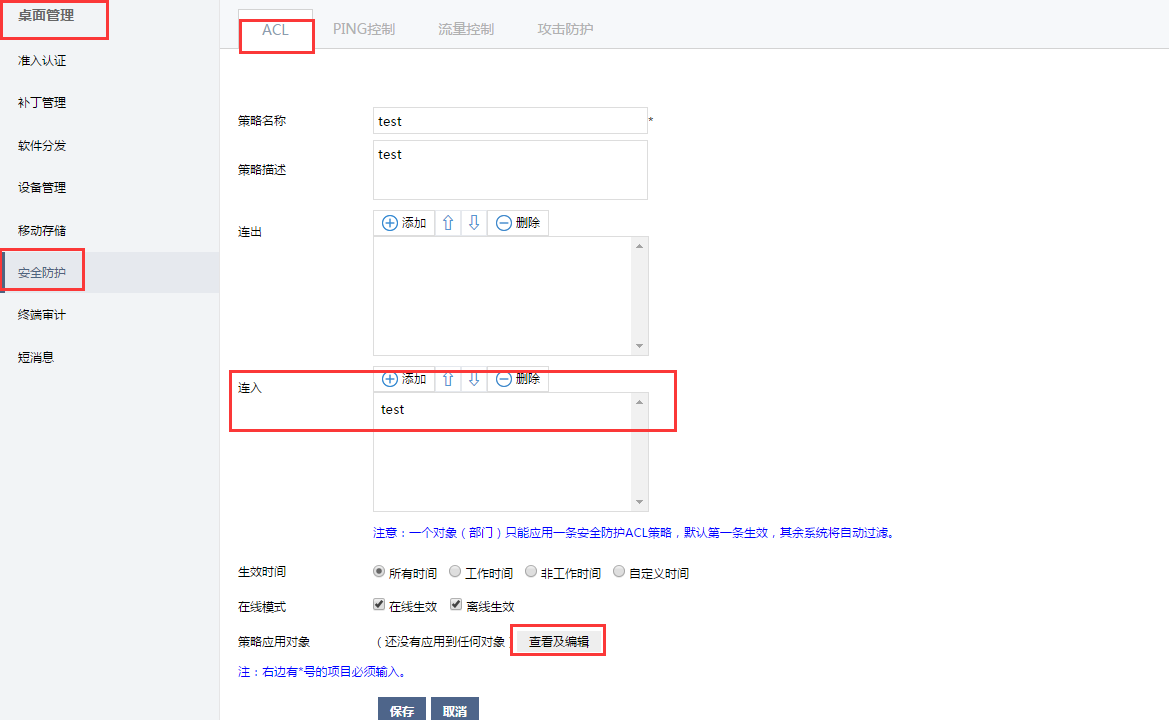Select the 工作时间 radio button
The image size is (1169, 720).
click(x=455, y=572)
